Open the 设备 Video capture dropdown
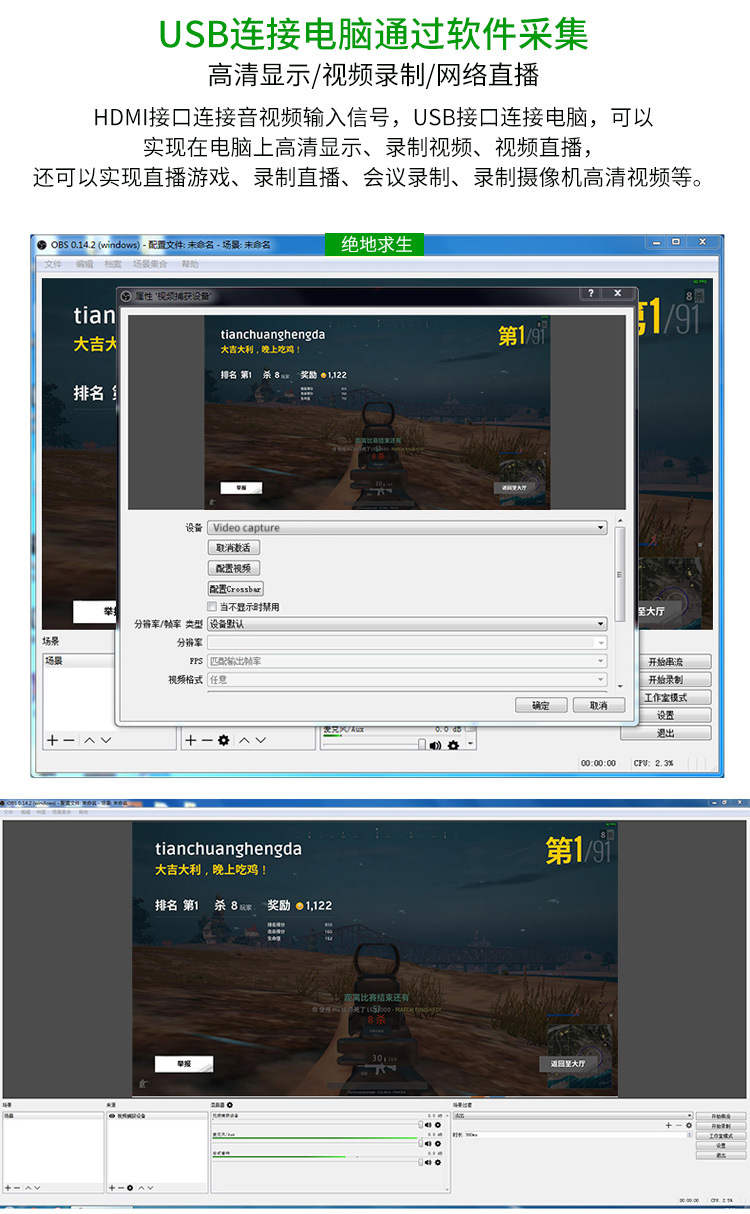Viewport: 750px width, 1214px height. pyautogui.click(x=407, y=527)
